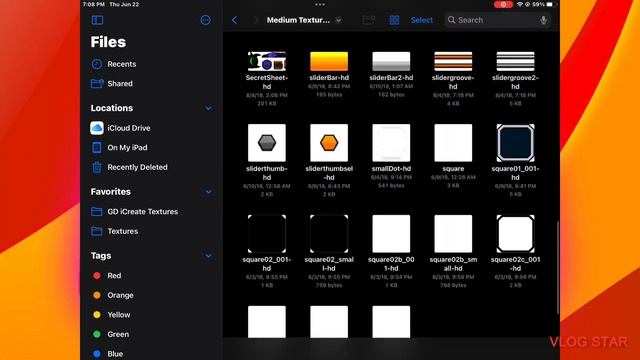The height and width of the screenshot is (360, 640).
Task: Tap the screen recording indicator in status bar
Action: coord(503,4)
